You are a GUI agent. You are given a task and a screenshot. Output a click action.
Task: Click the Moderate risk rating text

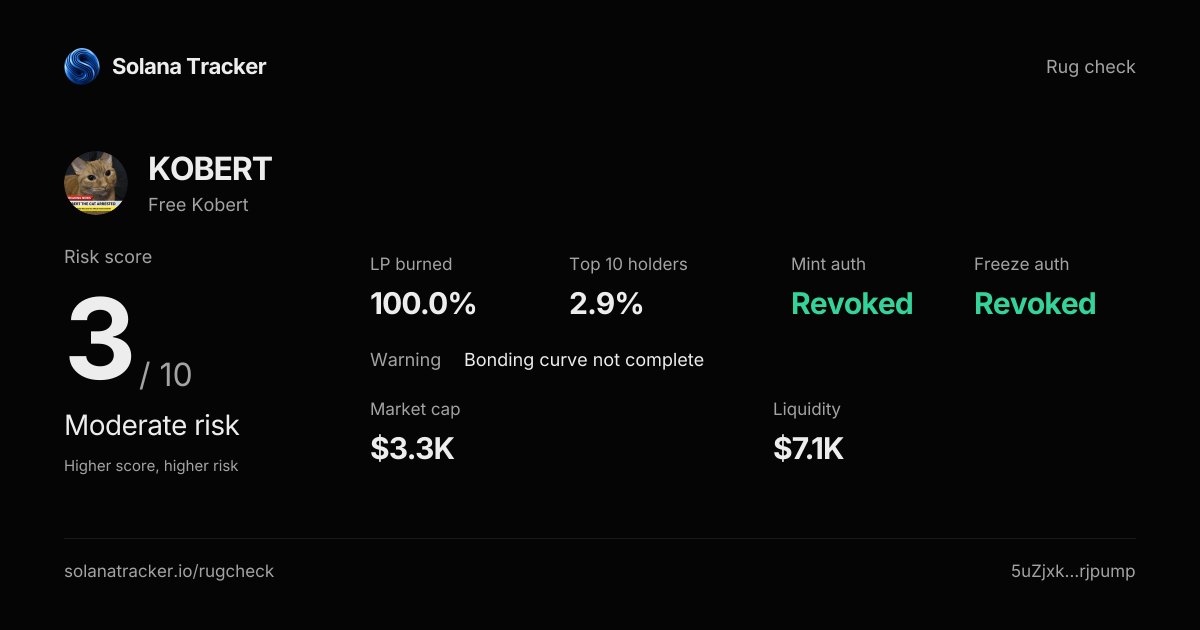click(152, 425)
